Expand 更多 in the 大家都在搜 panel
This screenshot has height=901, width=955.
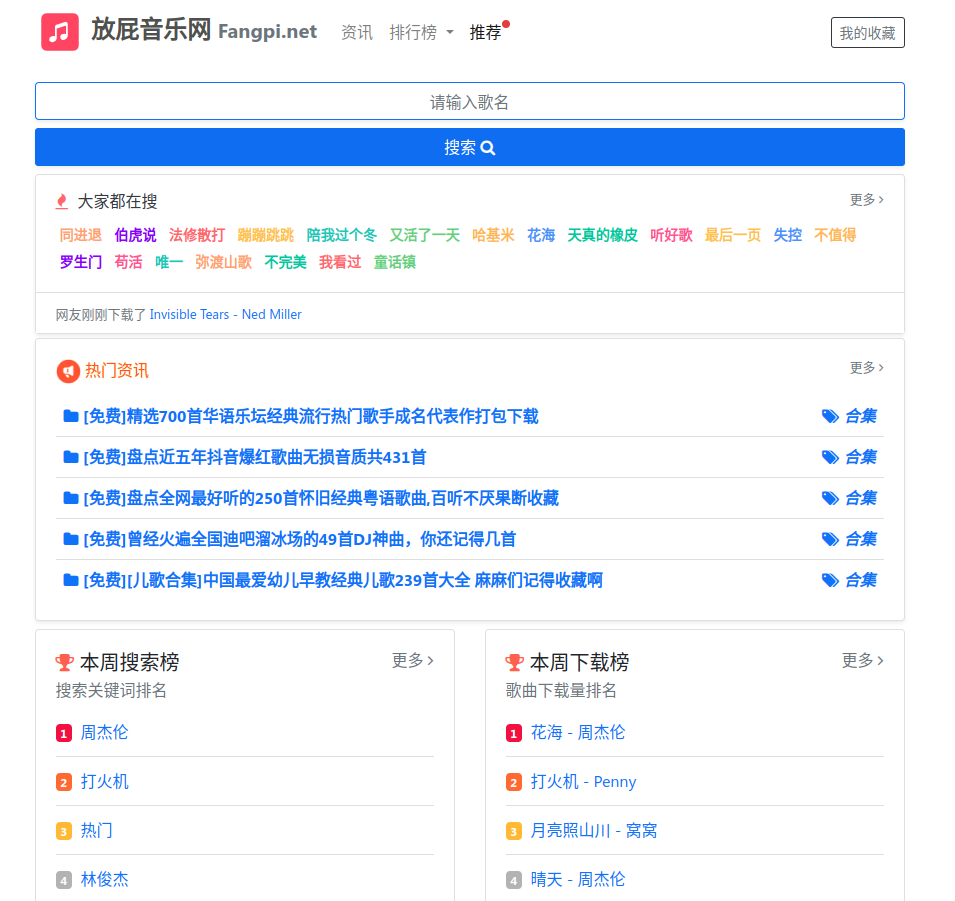coord(866,200)
